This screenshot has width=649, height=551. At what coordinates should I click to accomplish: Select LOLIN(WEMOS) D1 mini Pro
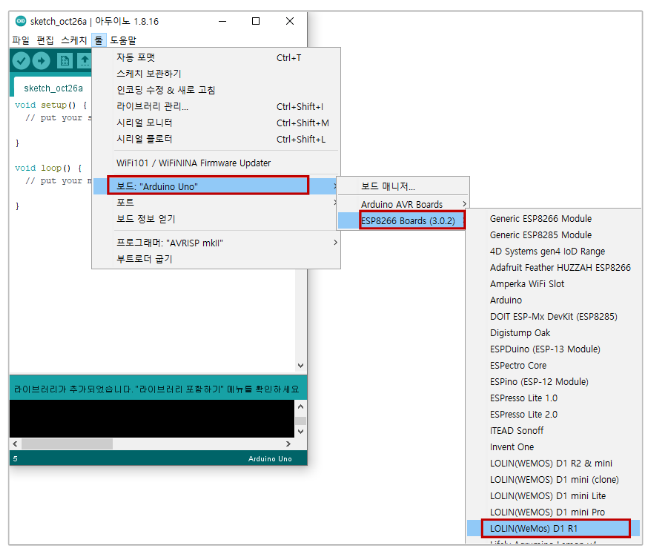point(554,512)
